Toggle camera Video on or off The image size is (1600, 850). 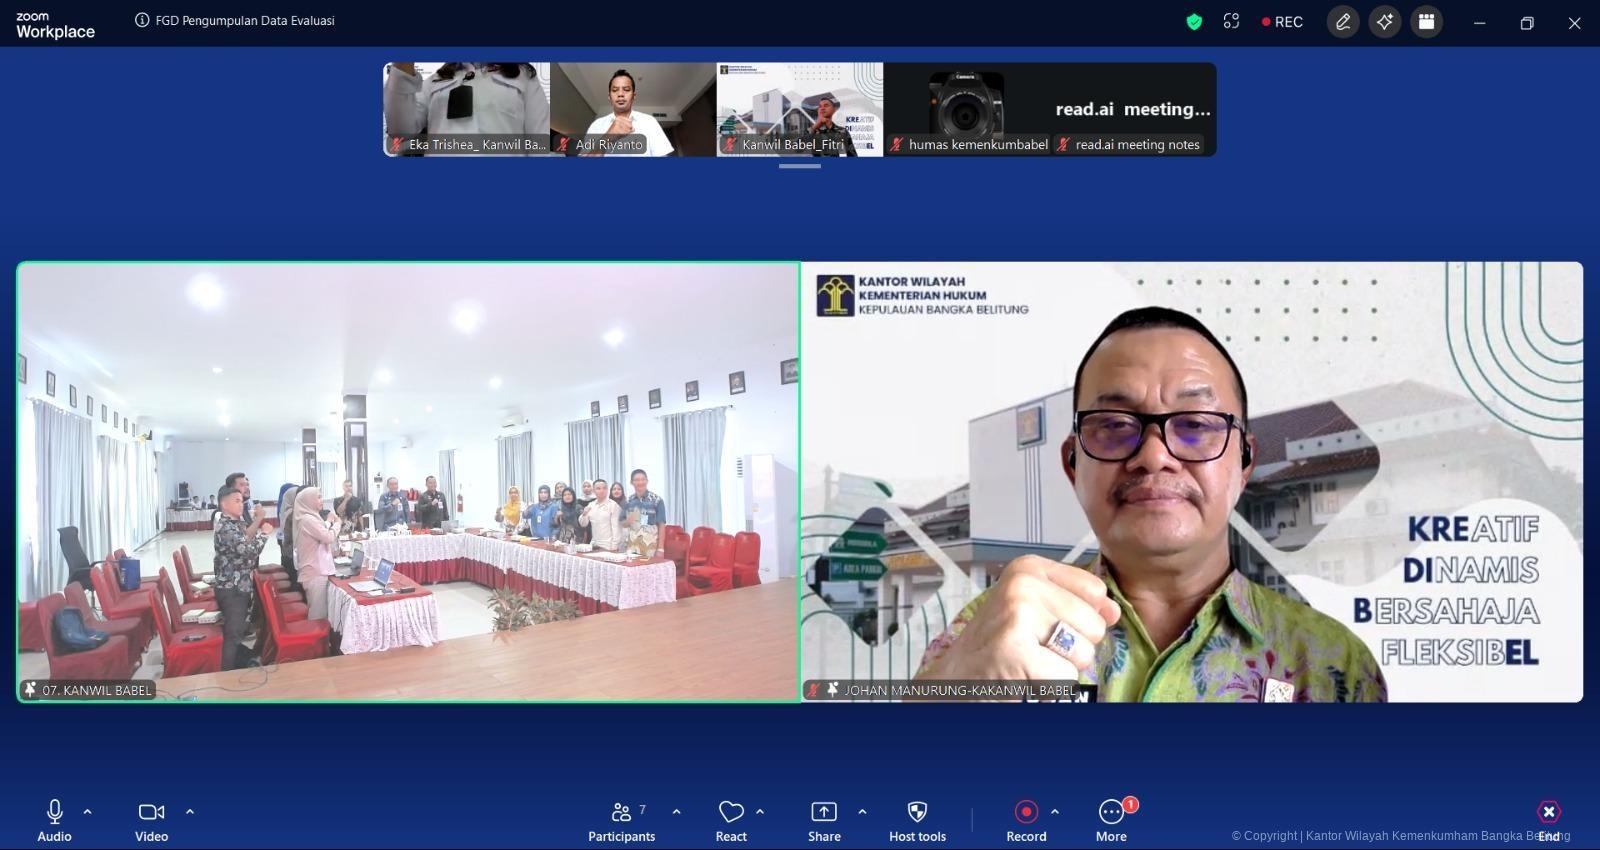[x=152, y=821]
